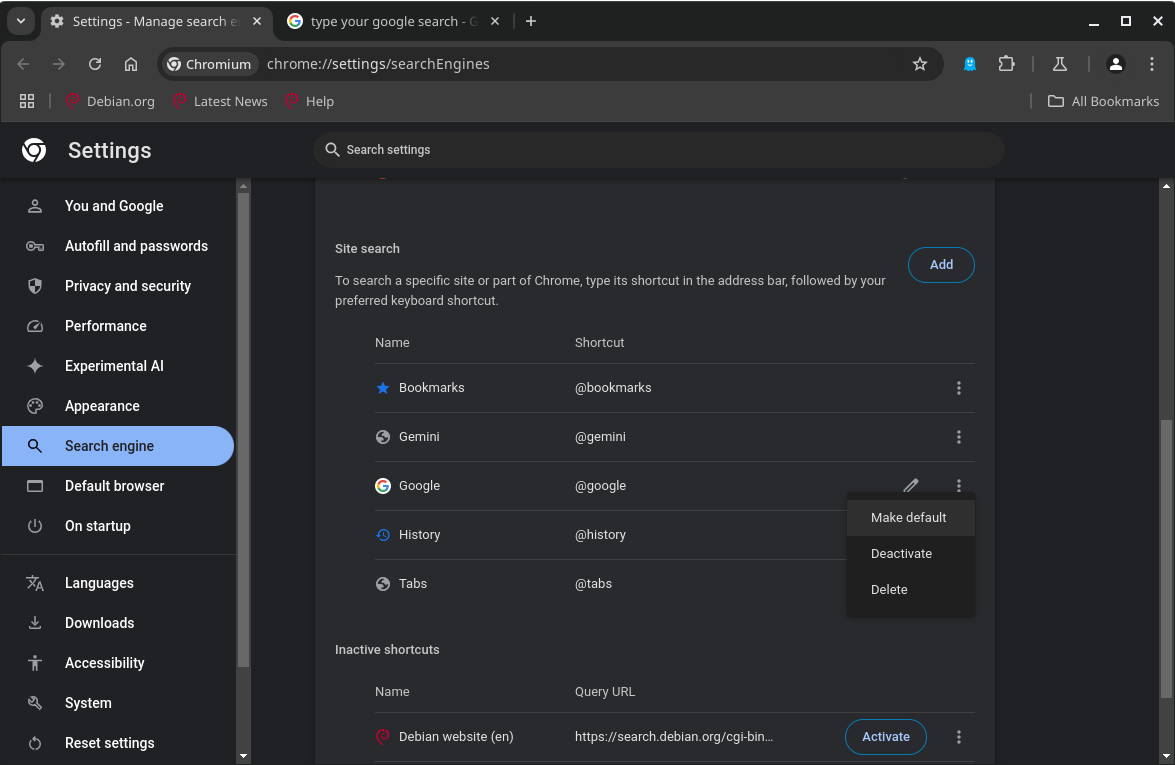The image size is (1175, 765).
Task: Choose Make default from context menu
Action: point(910,518)
